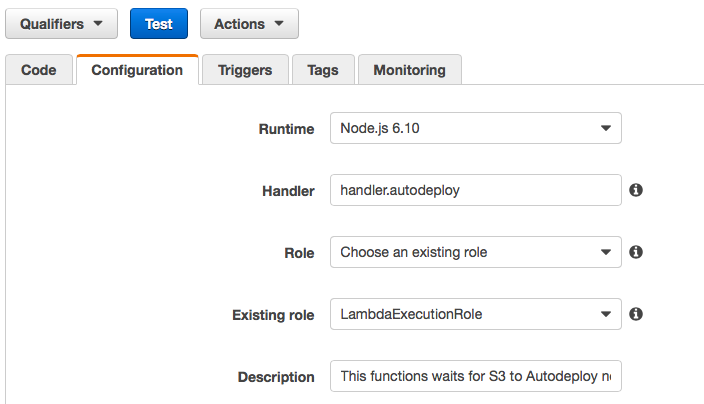Viewport: 704px width, 404px height.
Task: Open the Triggers tab
Action: pos(246,70)
